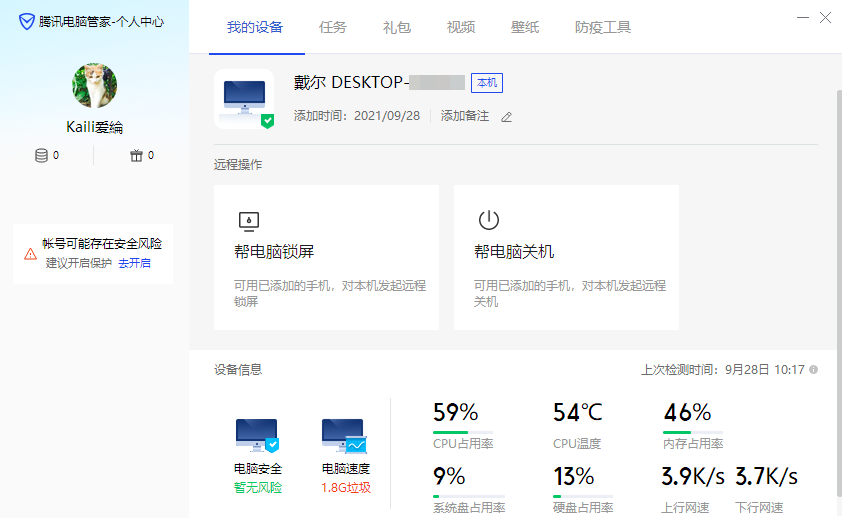Click the info icon beside last check time
The width and height of the screenshot is (842, 518).
tap(814, 369)
